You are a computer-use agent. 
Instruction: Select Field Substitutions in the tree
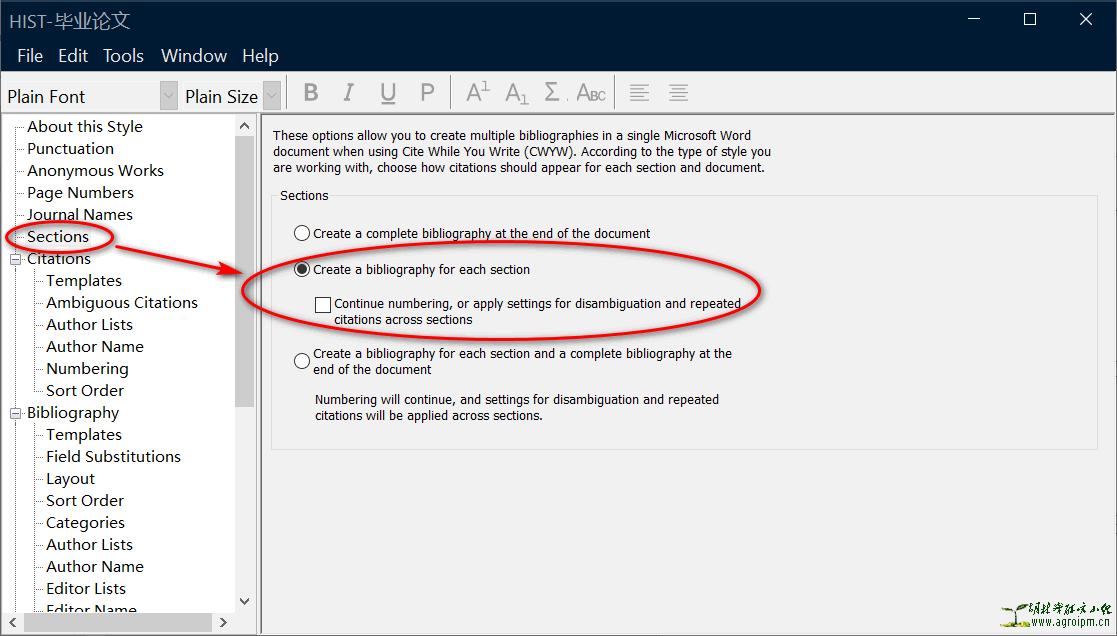[x=113, y=457]
